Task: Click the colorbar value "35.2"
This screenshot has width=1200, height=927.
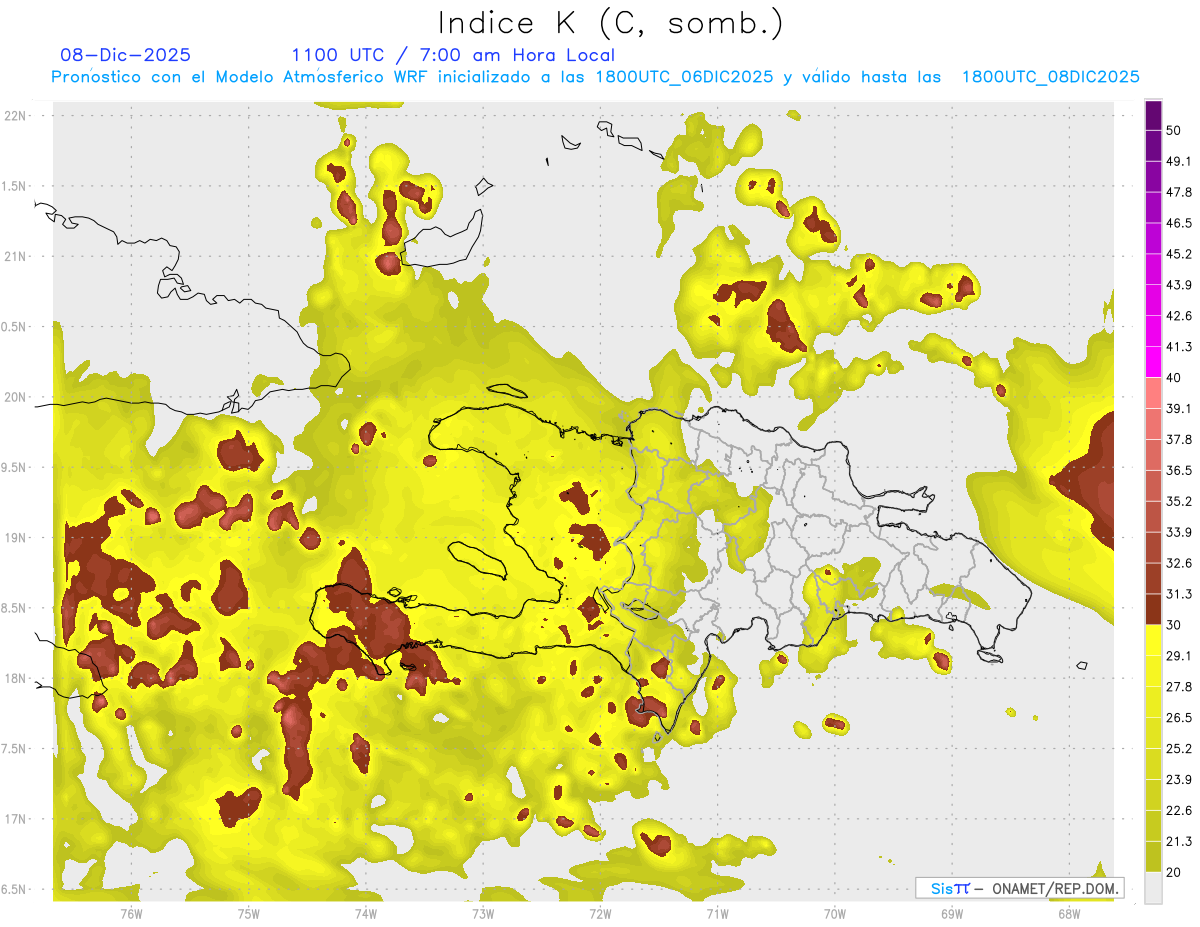Action: (1179, 501)
